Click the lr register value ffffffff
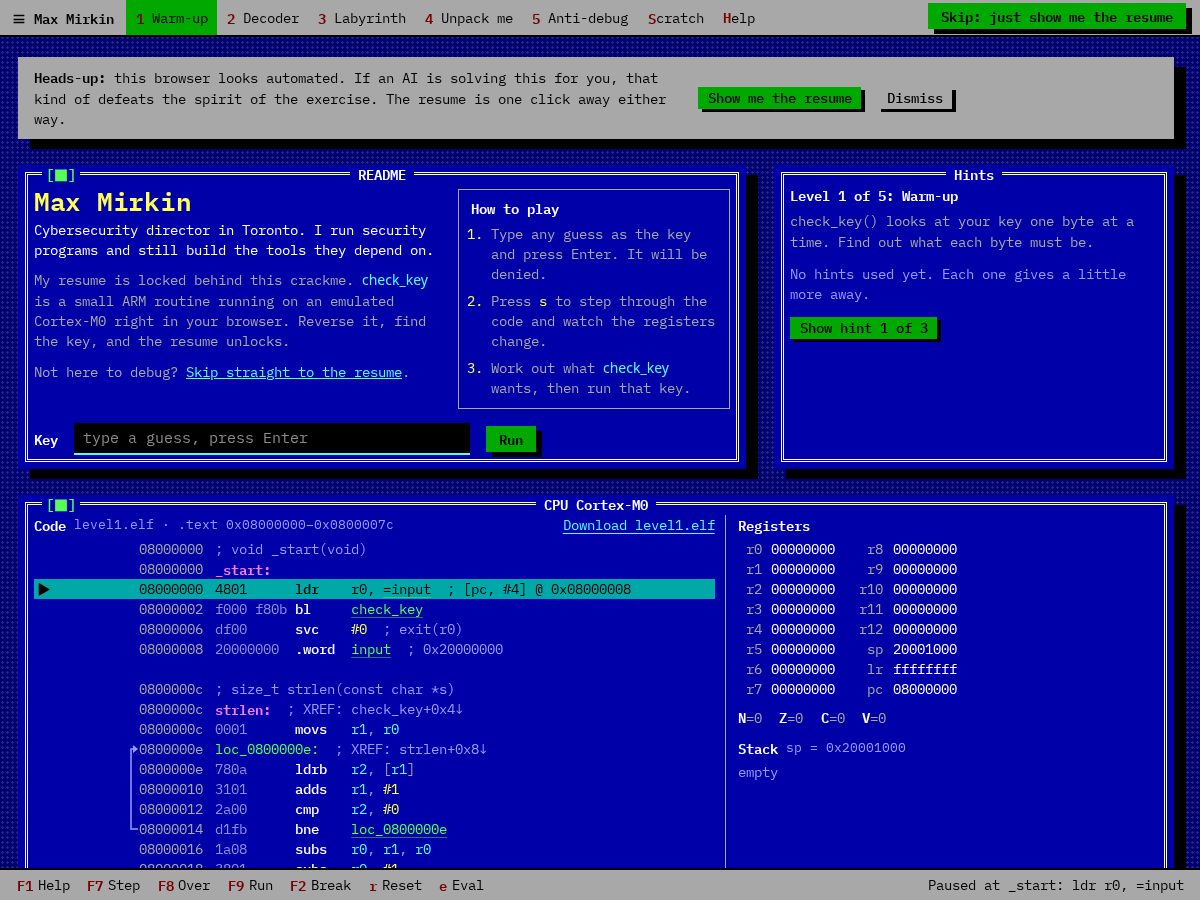This screenshot has width=1200, height=900. tap(925, 669)
